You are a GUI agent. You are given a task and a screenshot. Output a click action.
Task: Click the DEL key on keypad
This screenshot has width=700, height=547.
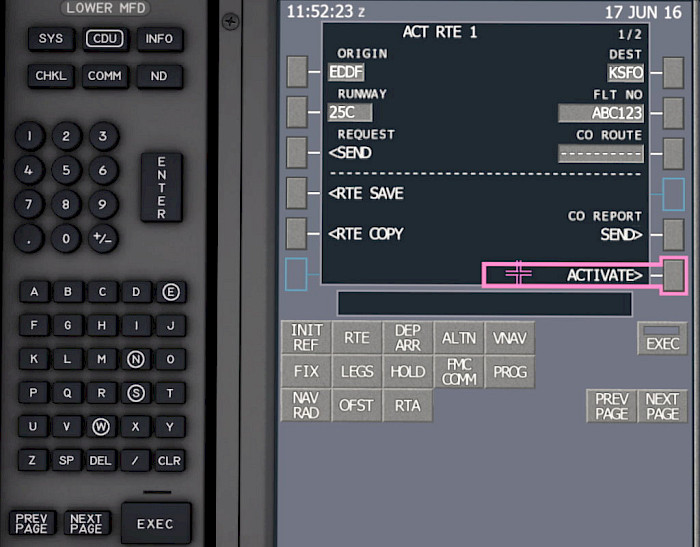[x=100, y=460]
